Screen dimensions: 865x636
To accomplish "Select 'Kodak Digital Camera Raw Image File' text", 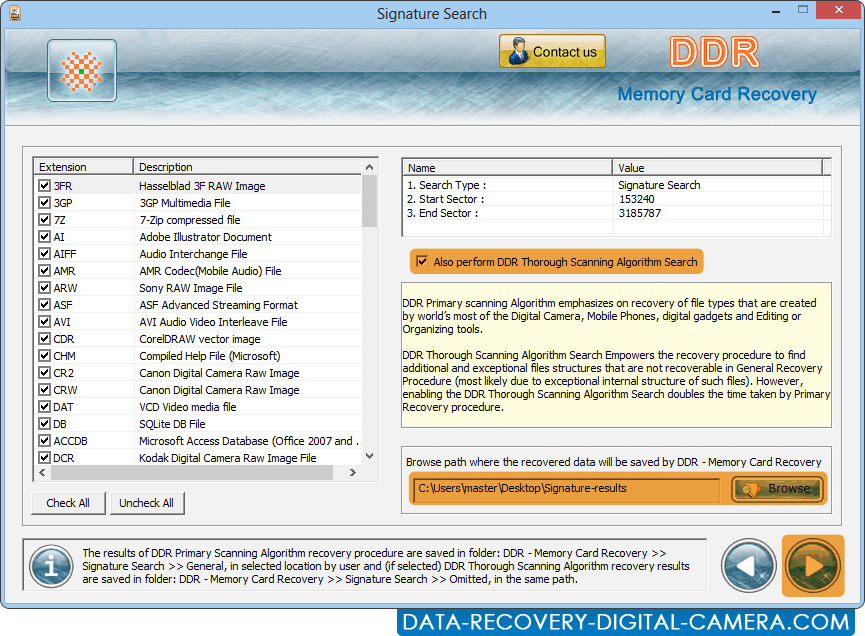I will [x=227, y=458].
